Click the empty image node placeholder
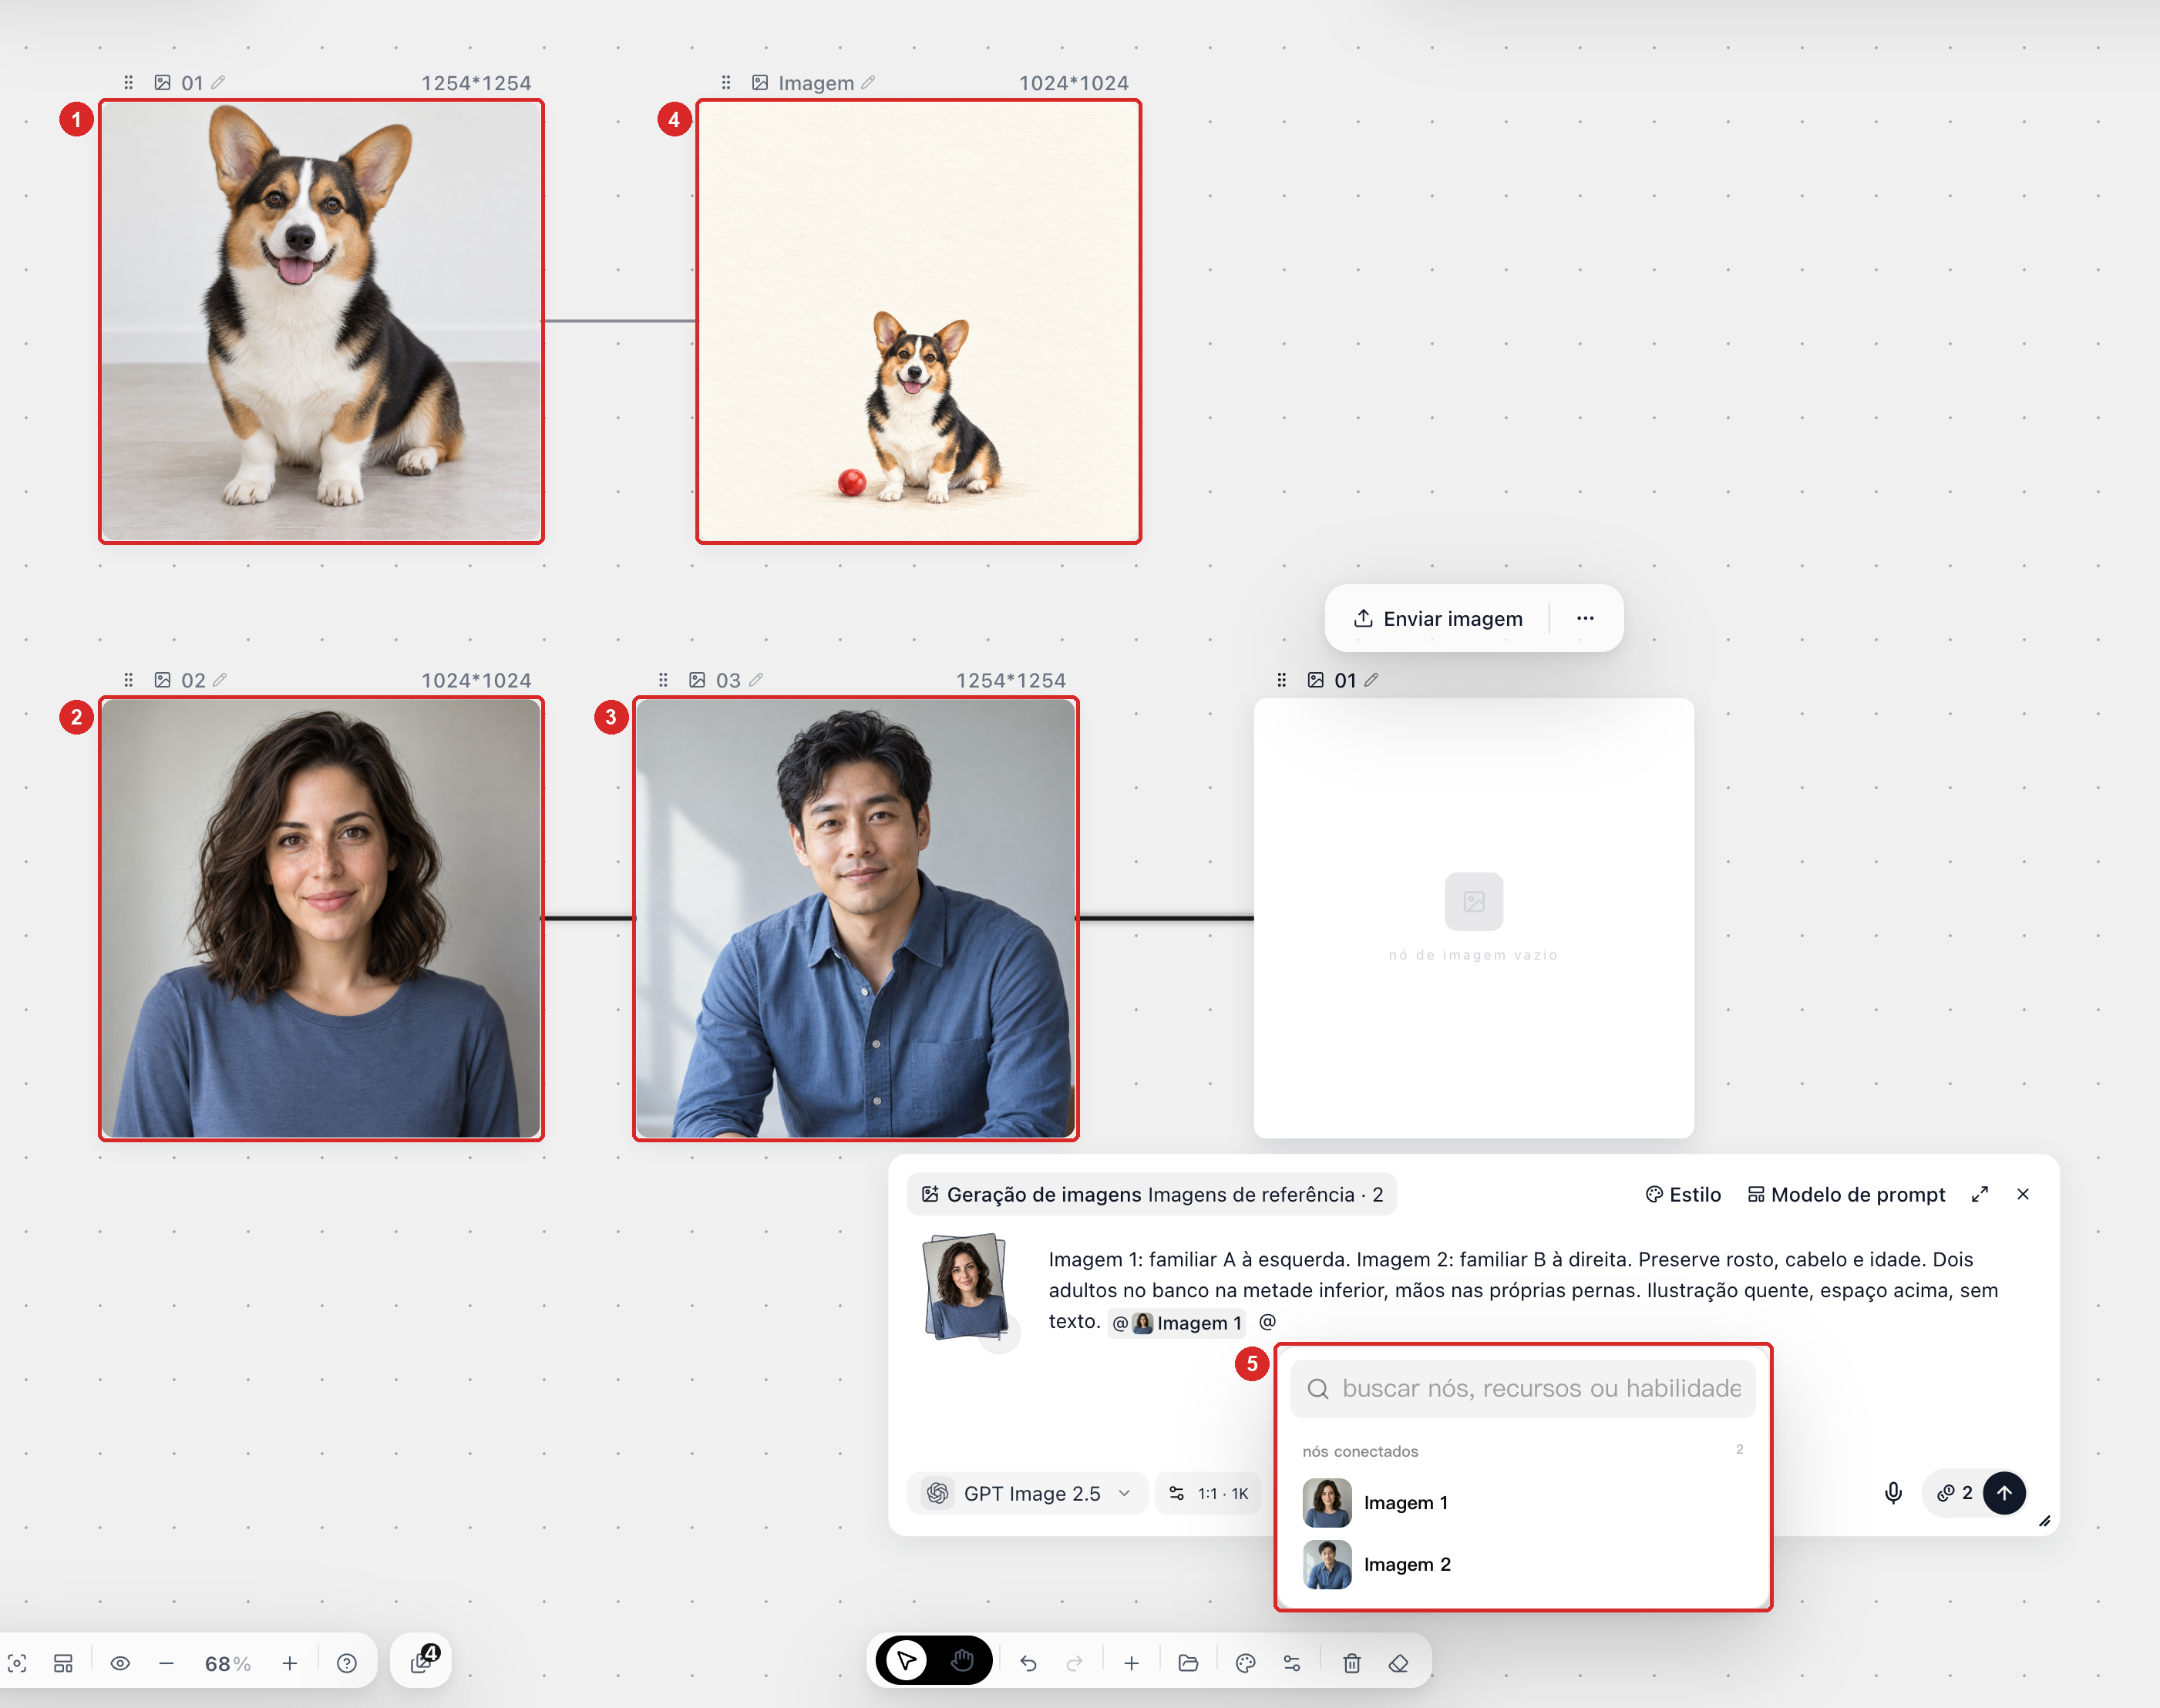Screen dimensions: 2160x1708 [1474, 918]
